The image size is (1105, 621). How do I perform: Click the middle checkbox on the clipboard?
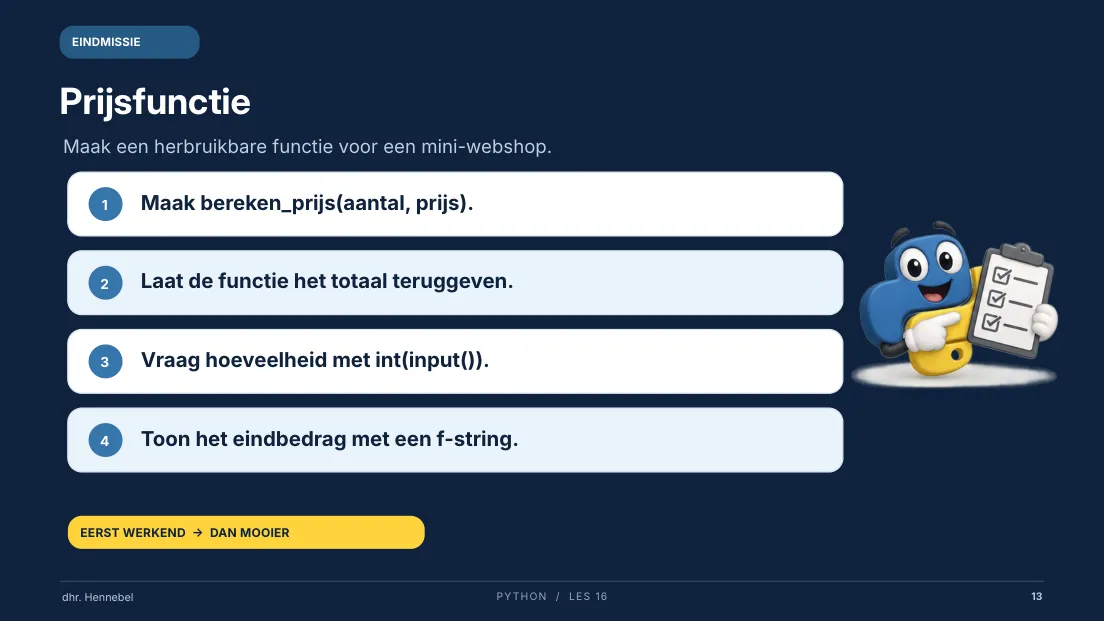[996, 299]
